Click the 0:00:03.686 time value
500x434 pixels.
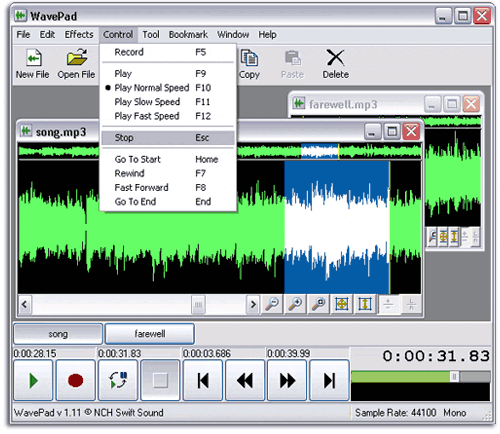coord(207,353)
